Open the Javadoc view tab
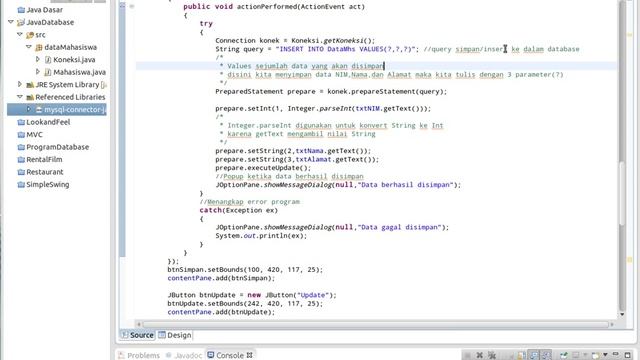This screenshot has height=360, width=640. (184, 356)
